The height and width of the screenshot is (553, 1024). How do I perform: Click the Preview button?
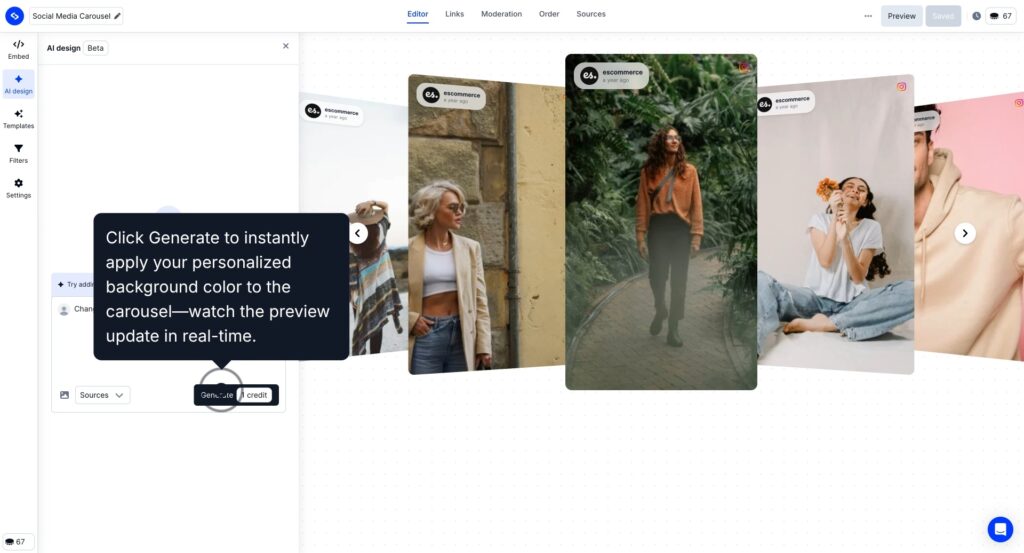tap(901, 16)
